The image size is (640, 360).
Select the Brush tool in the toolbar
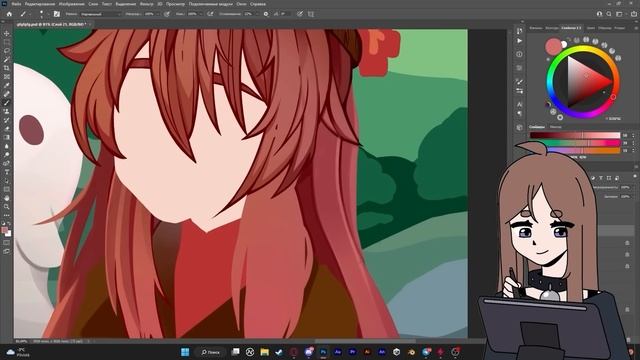(7, 102)
